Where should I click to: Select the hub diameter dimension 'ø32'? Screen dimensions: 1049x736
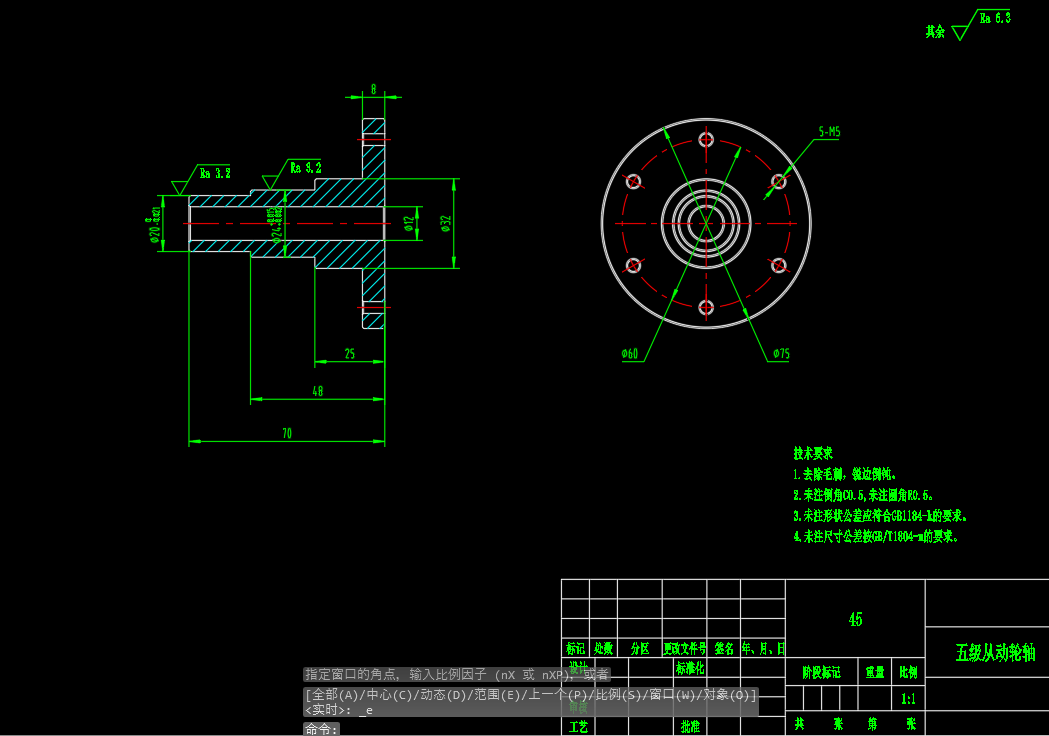click(x=446, y=223)
